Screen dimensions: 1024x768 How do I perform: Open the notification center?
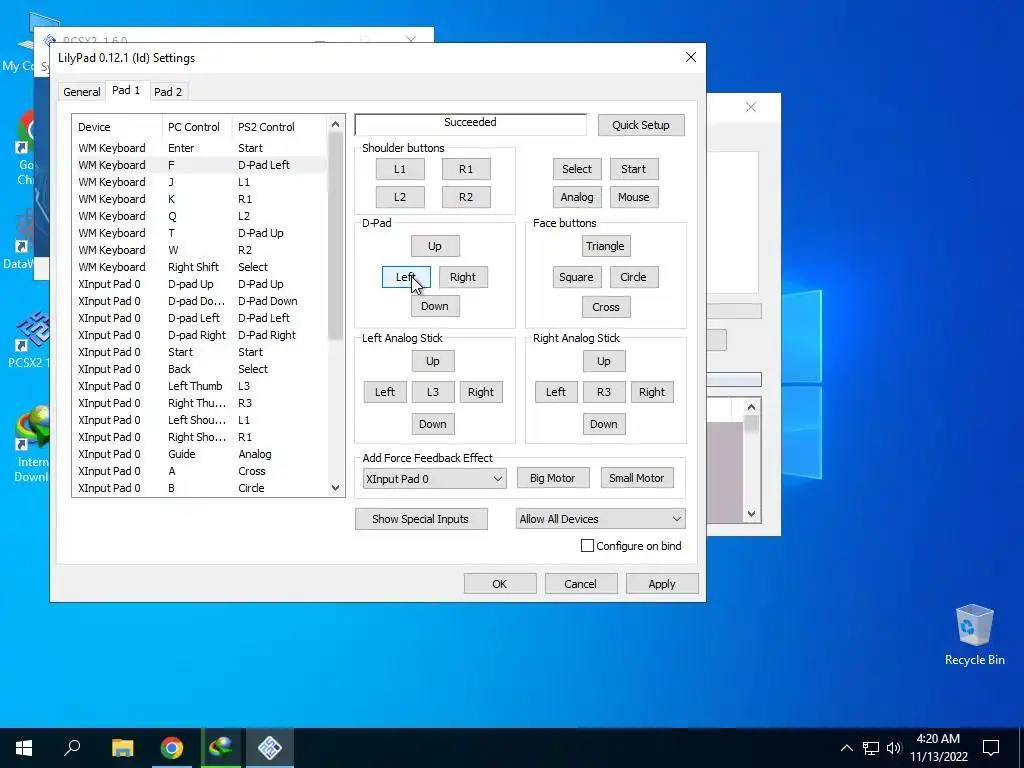(x=991, y=748)
